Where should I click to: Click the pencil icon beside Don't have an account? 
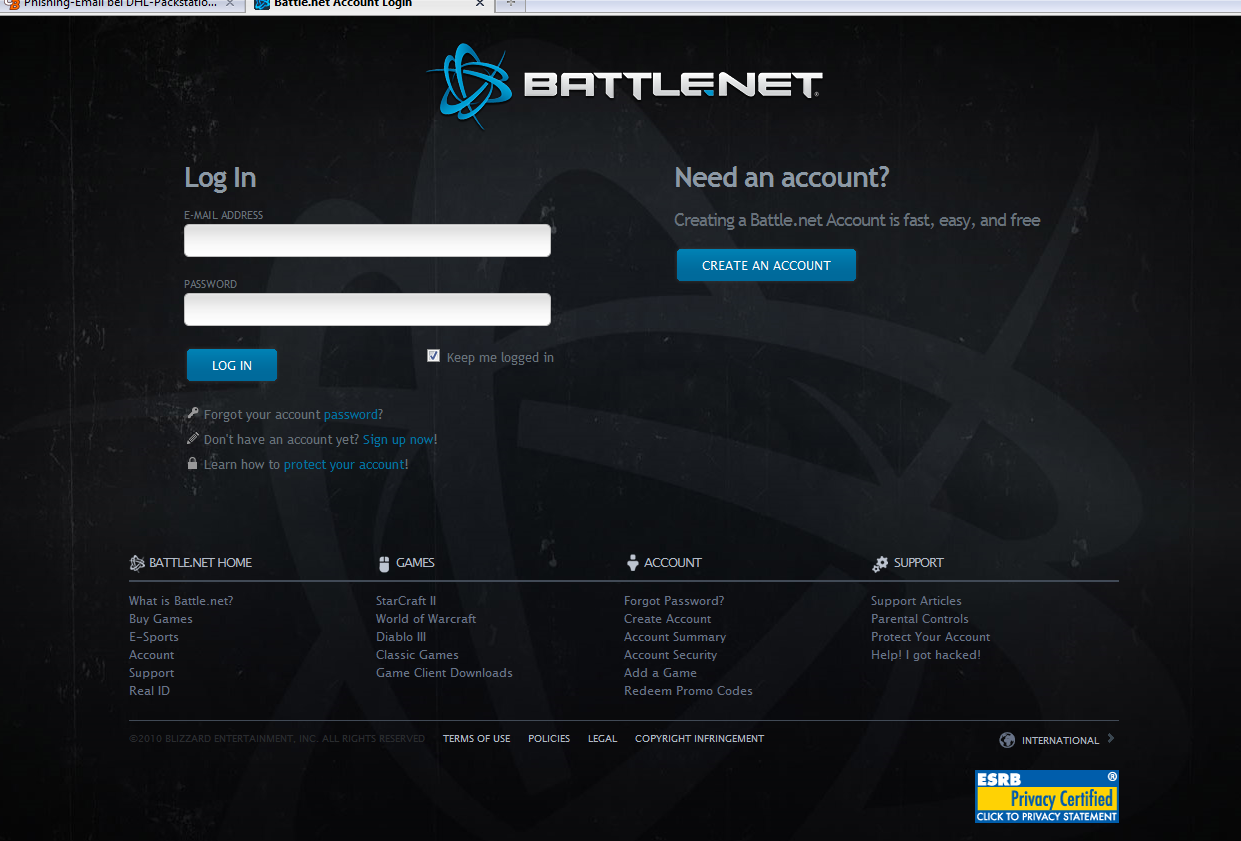click(192, 439)
